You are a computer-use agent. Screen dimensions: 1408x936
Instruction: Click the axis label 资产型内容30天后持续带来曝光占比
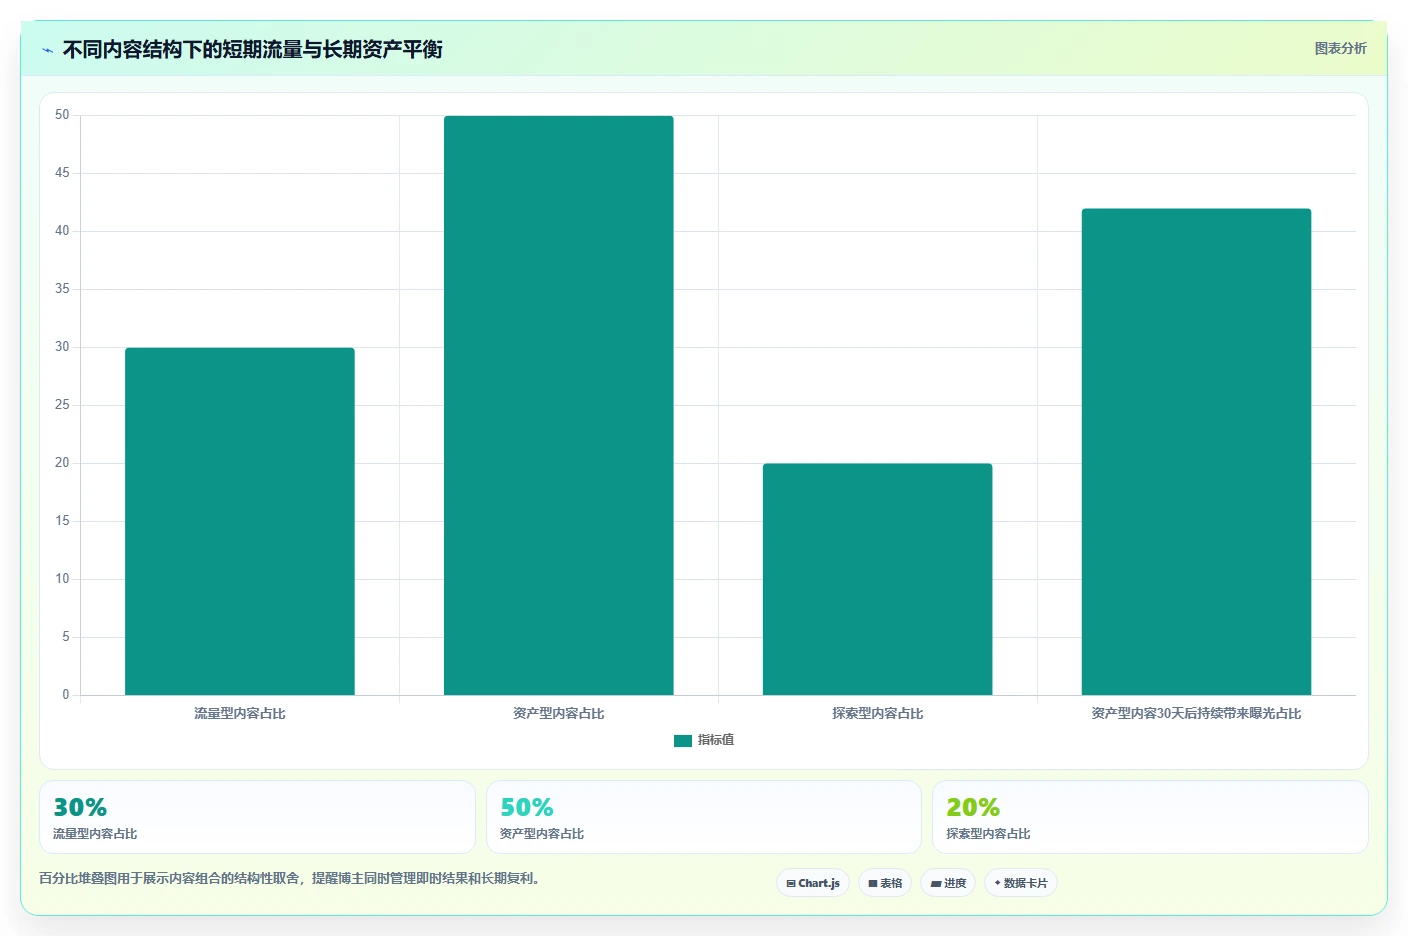pyautogui.click(x=1196, y=713)
